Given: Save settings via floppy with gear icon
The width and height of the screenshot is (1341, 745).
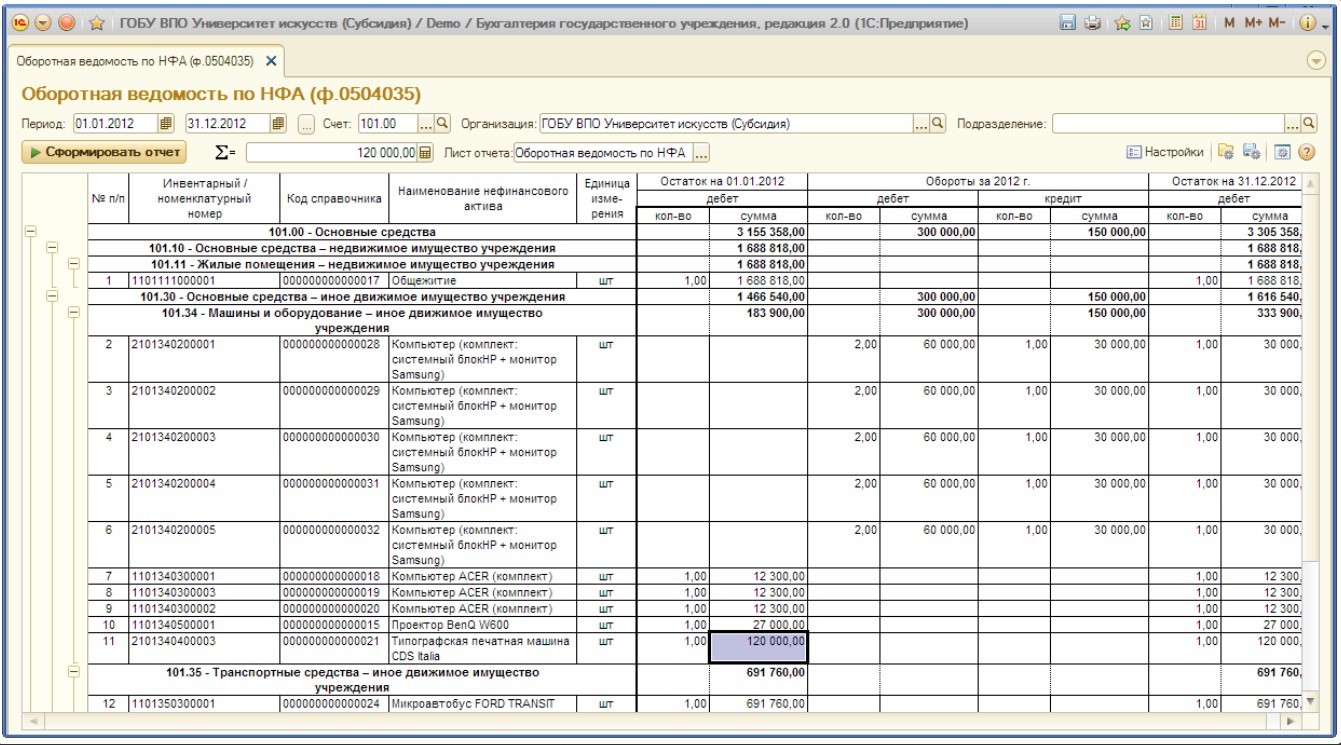Looking at the screenshot, I should (x=1250, y=153).
